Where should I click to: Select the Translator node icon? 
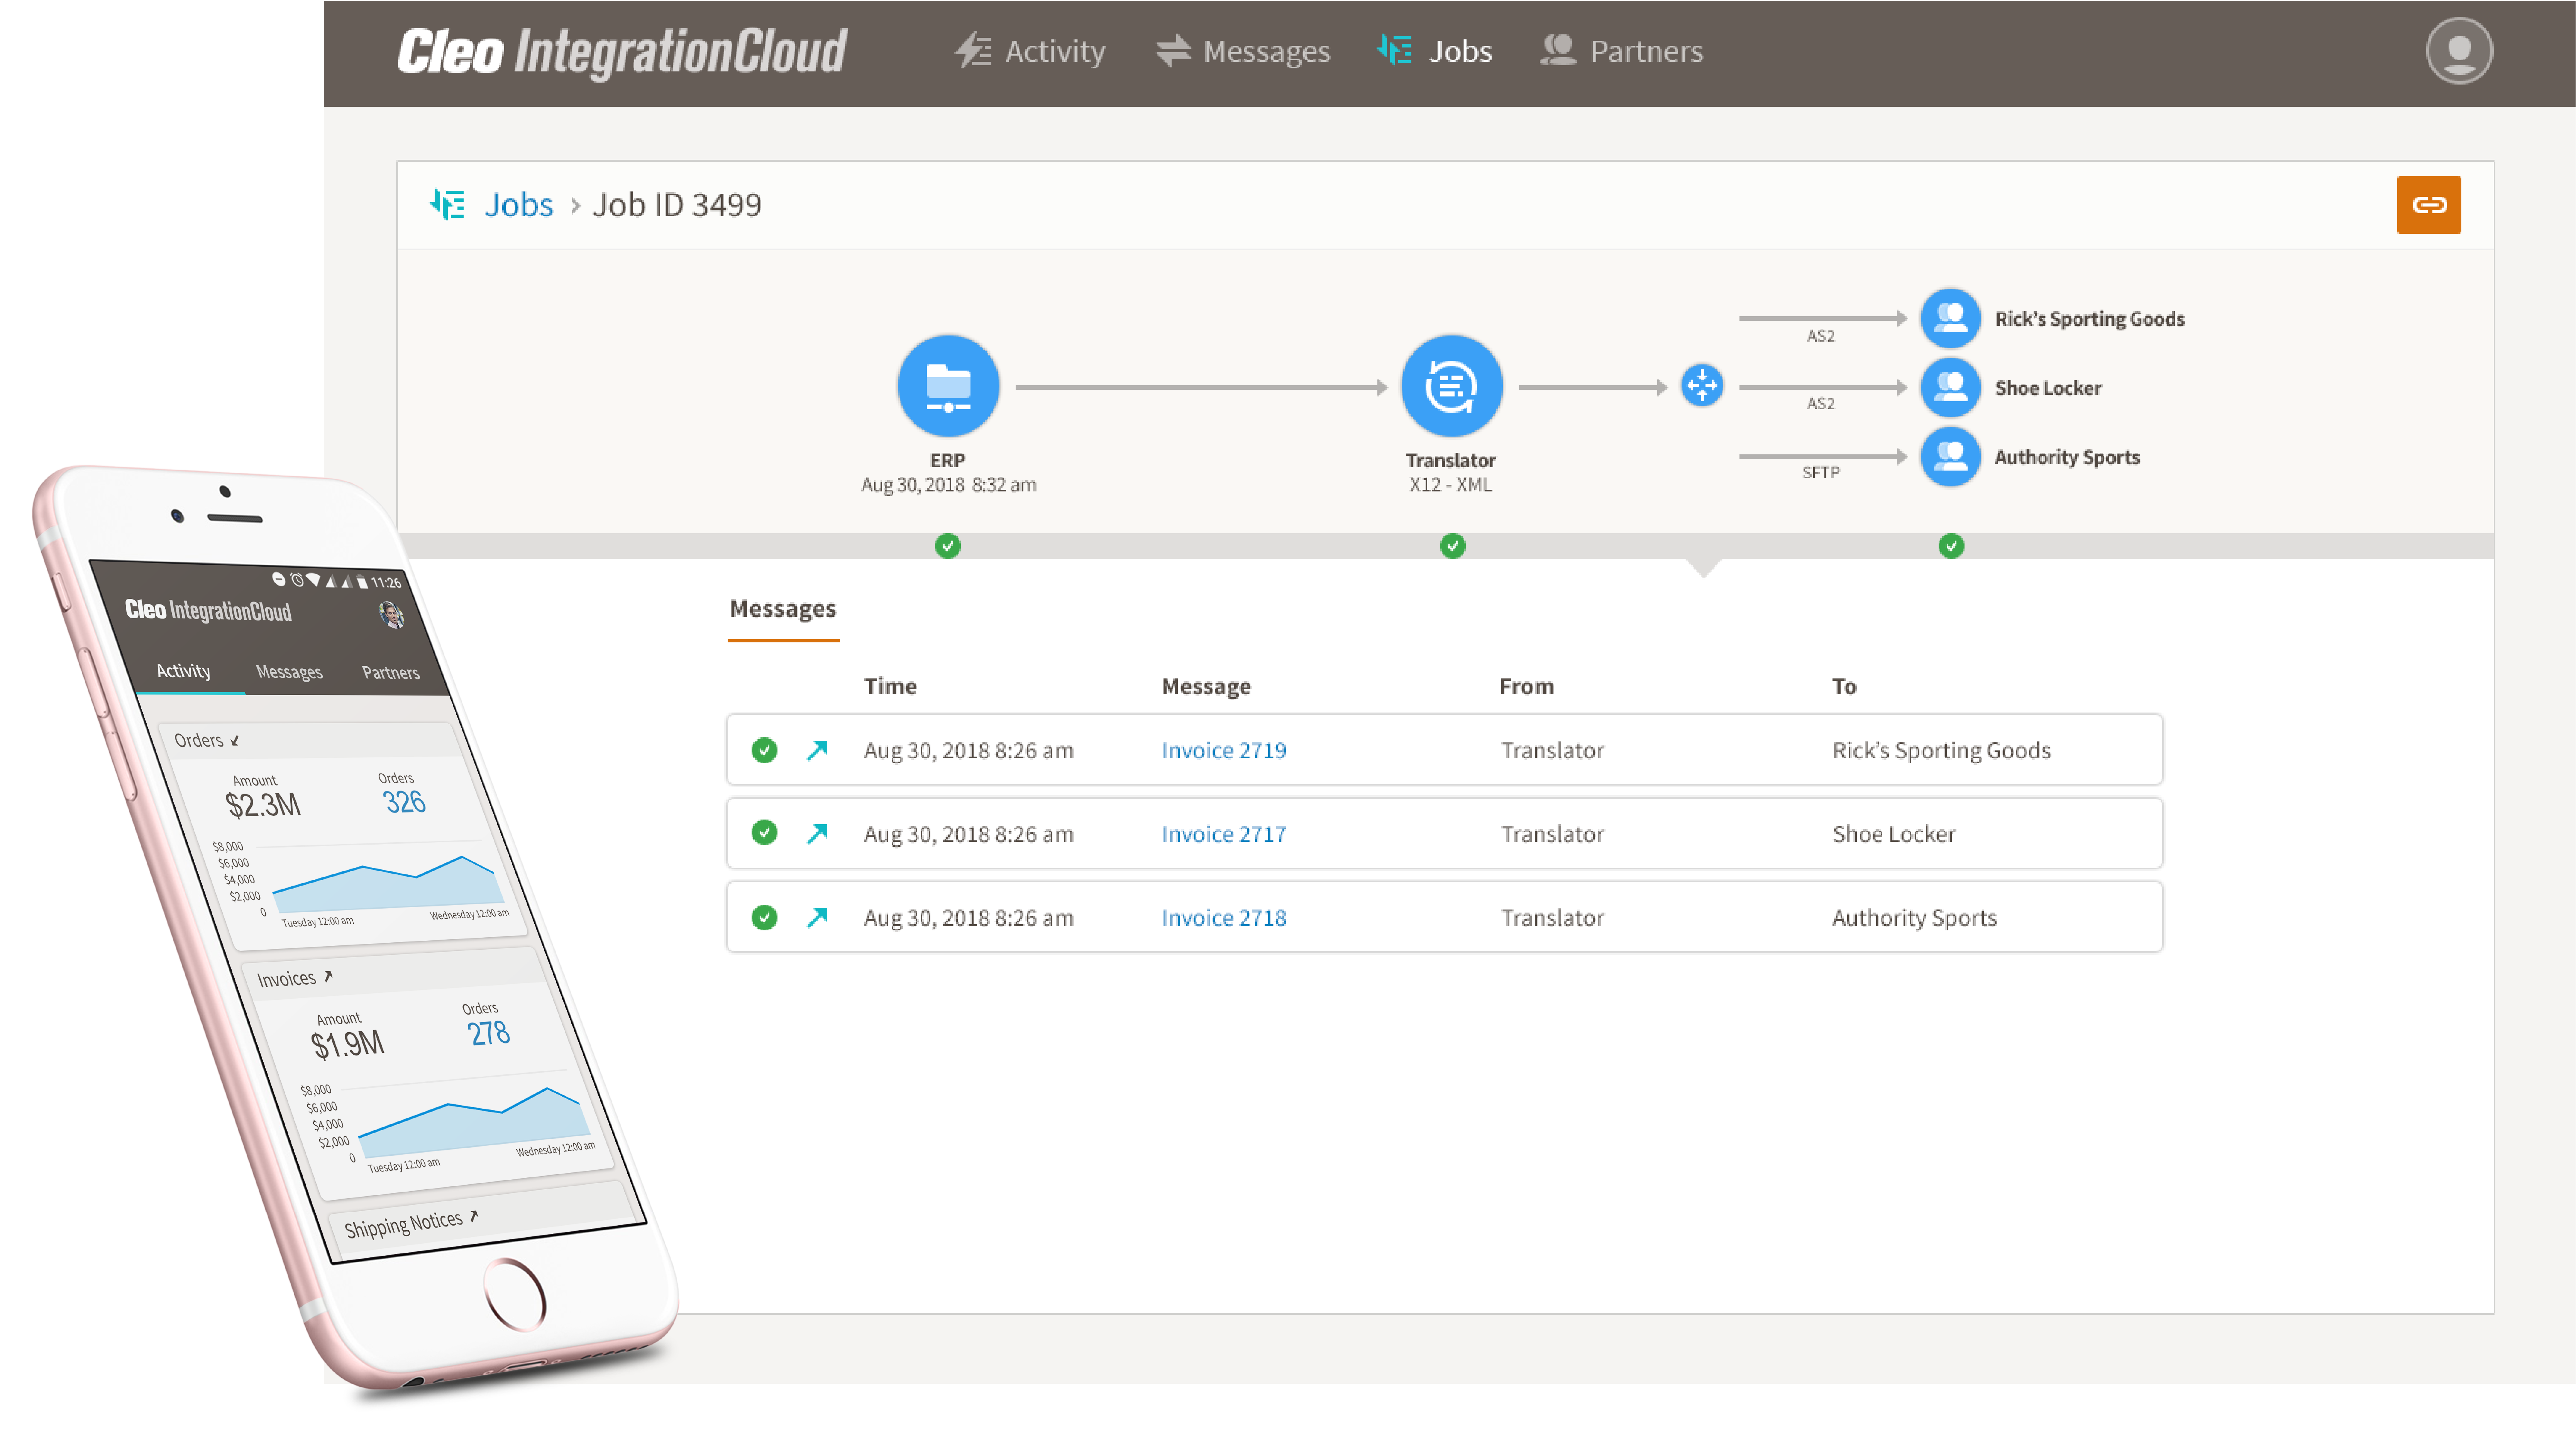click(x=1451, y=386)
